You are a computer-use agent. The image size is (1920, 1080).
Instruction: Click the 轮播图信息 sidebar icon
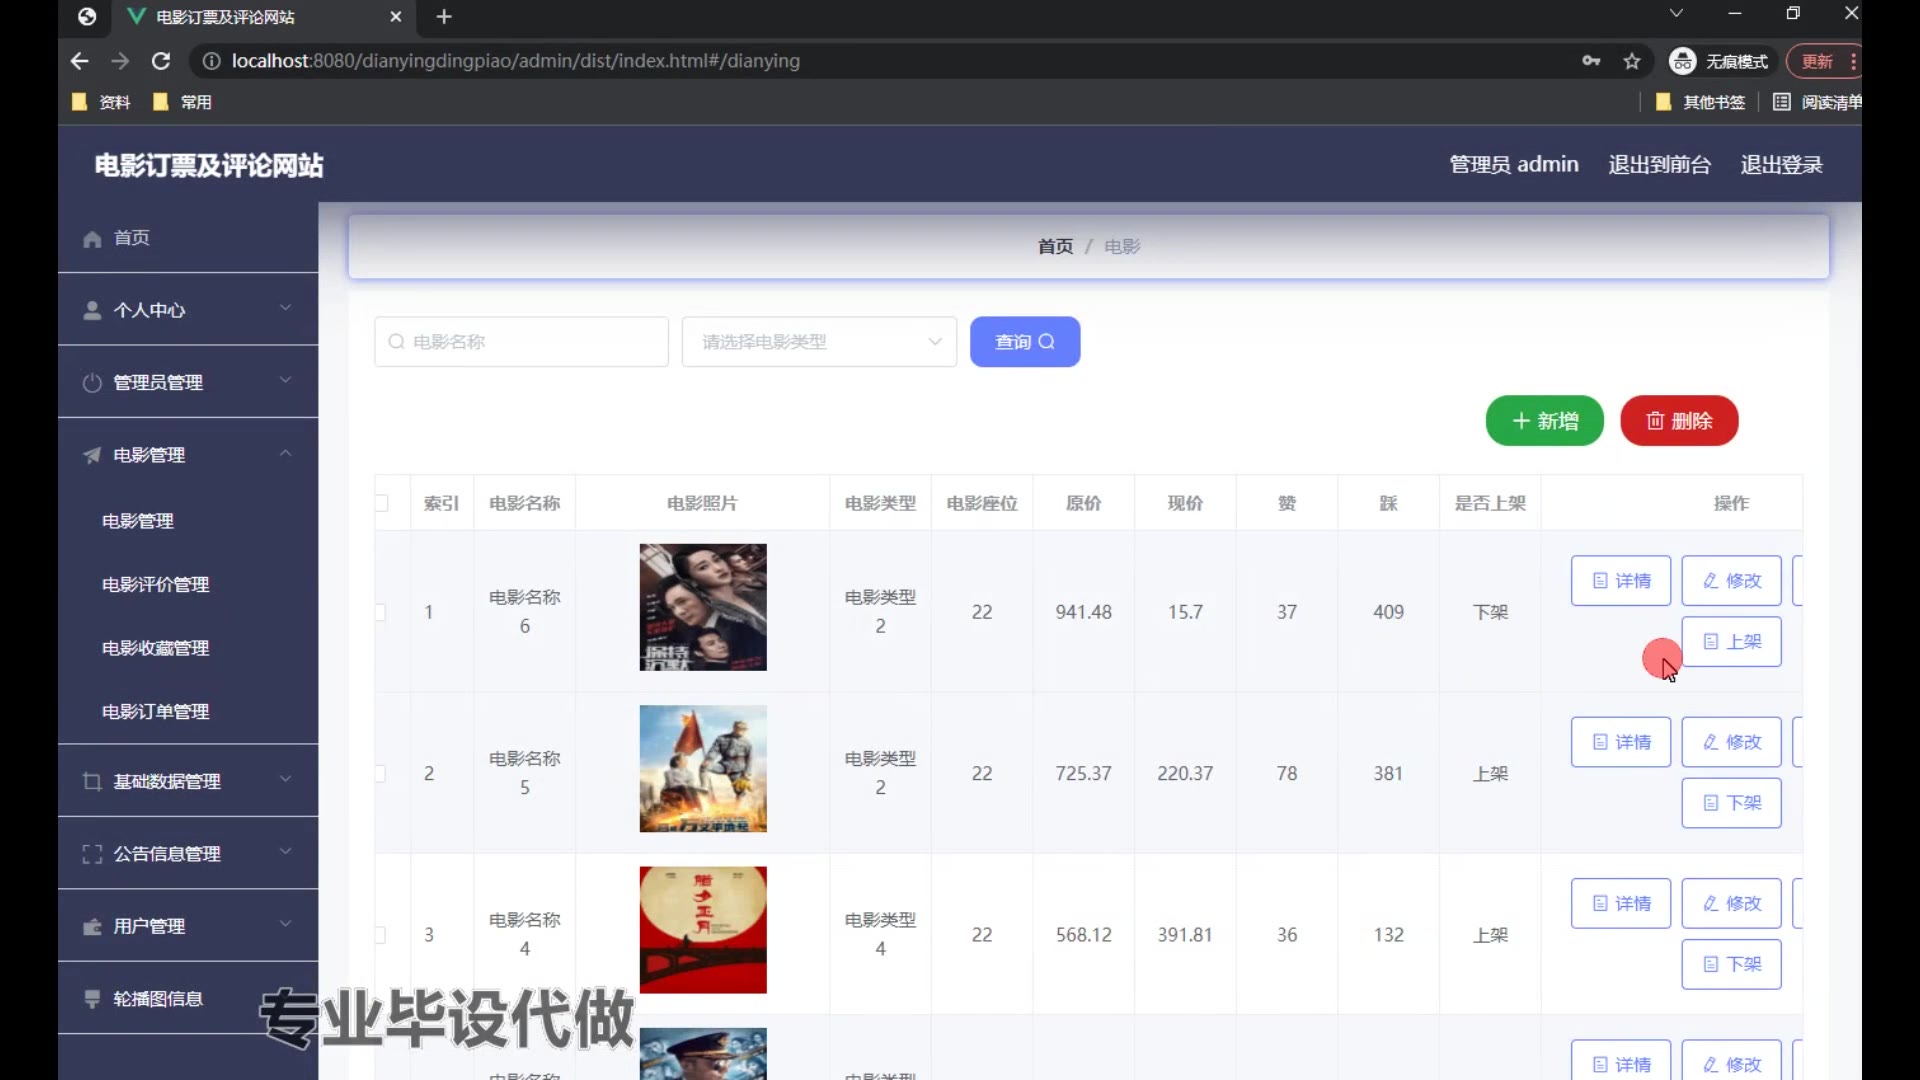tap(92, 999)
